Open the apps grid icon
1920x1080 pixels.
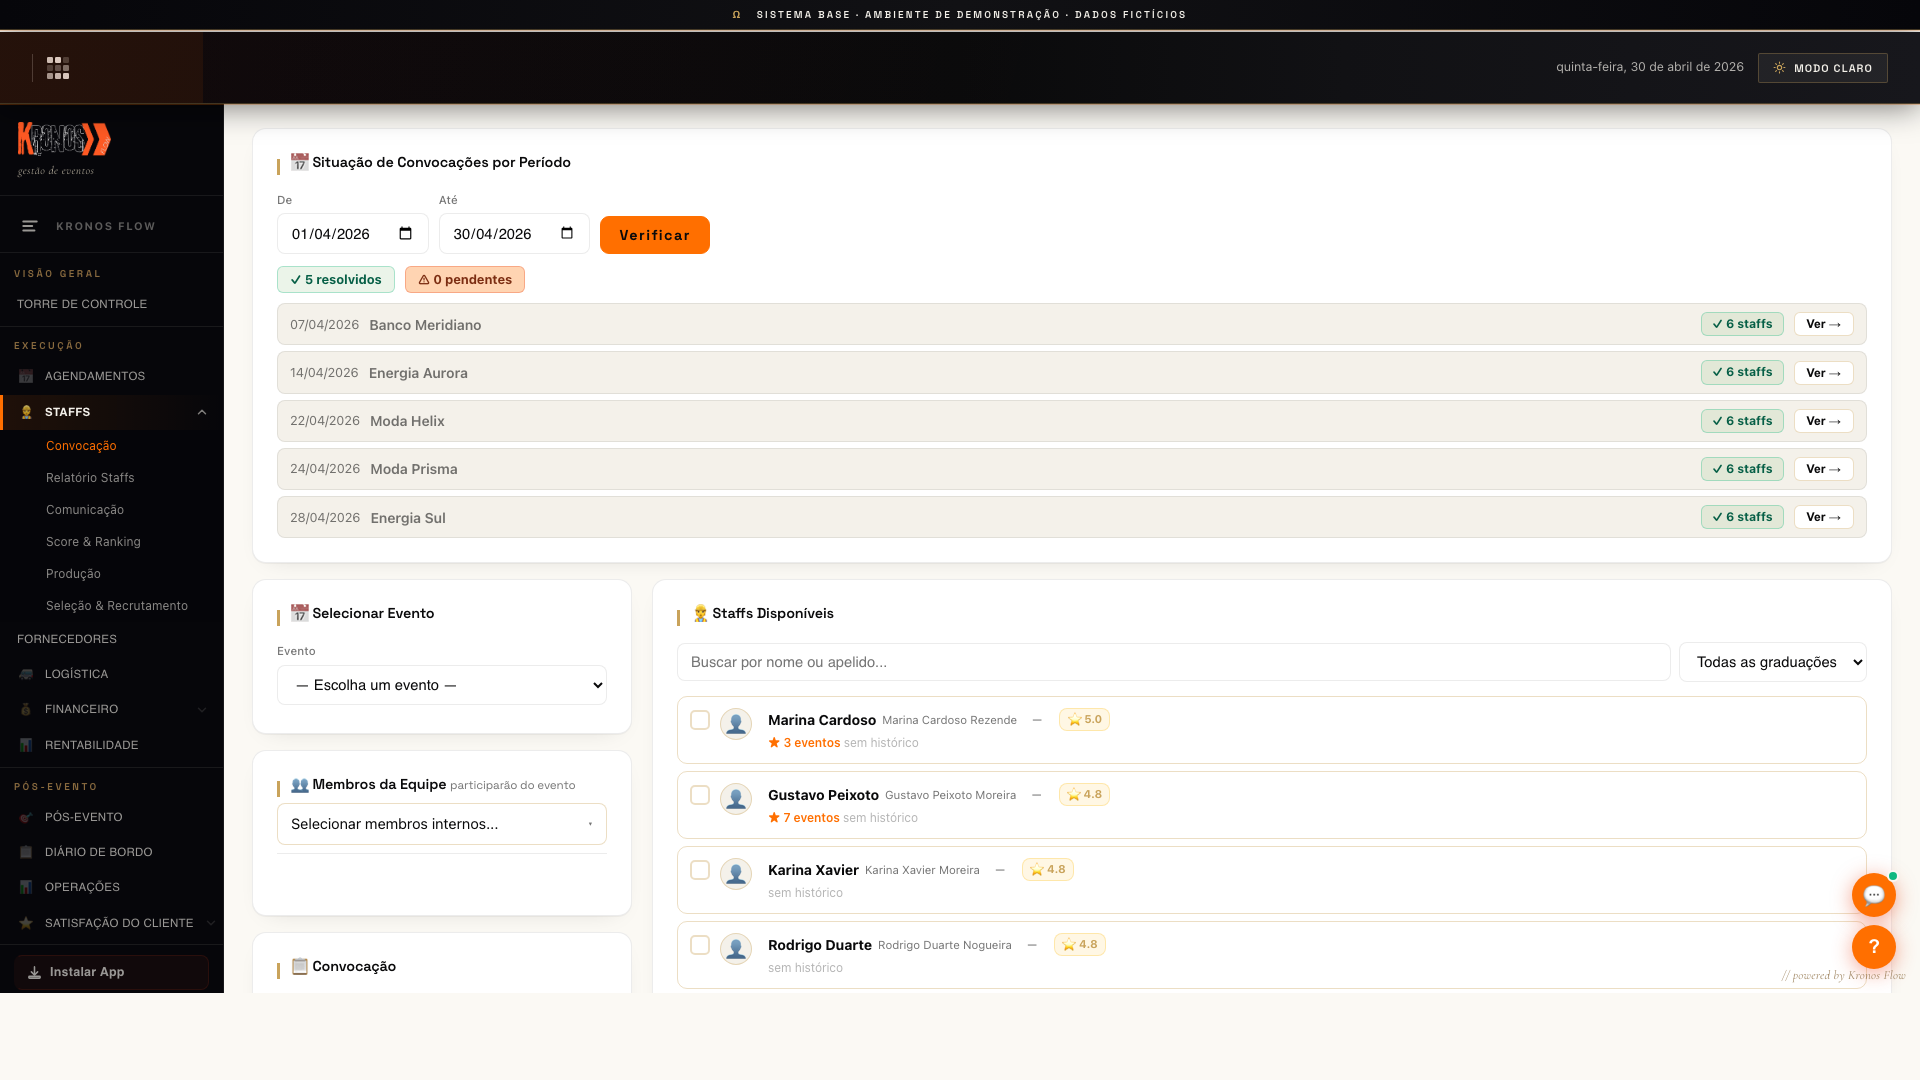click(x=58, y=68)
